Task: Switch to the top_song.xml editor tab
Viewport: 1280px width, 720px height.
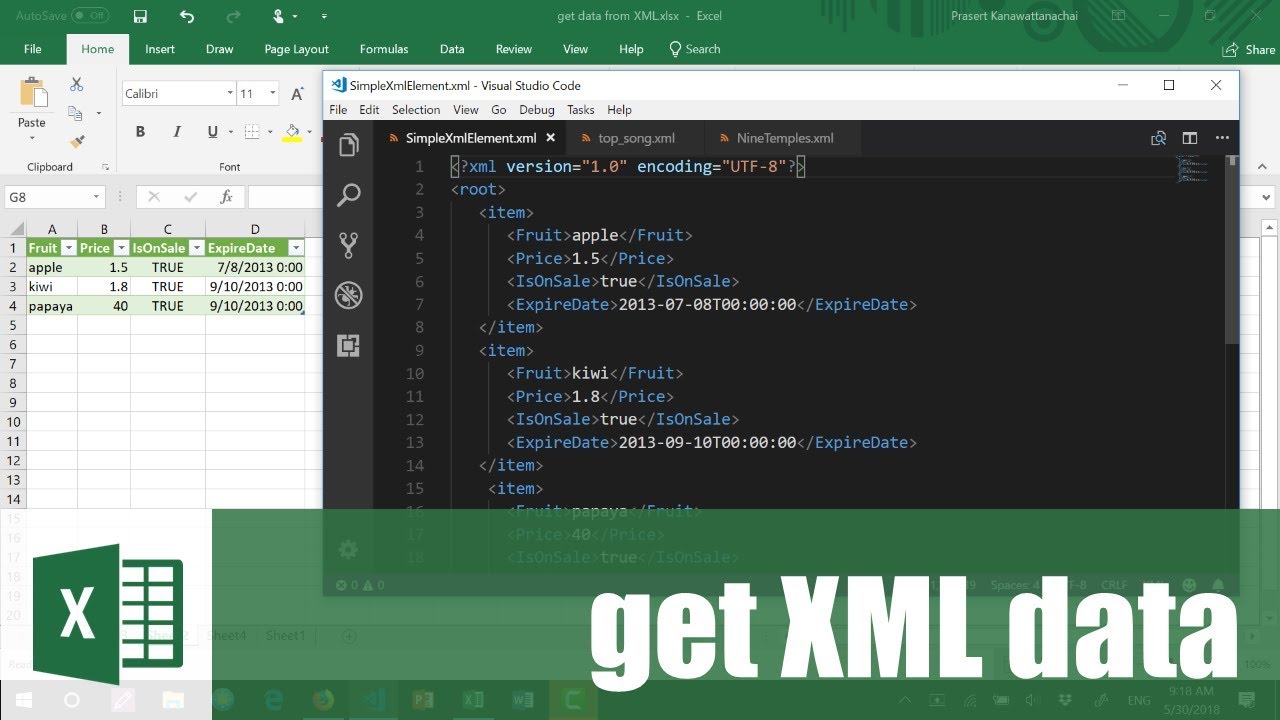Action: [637, 138]
